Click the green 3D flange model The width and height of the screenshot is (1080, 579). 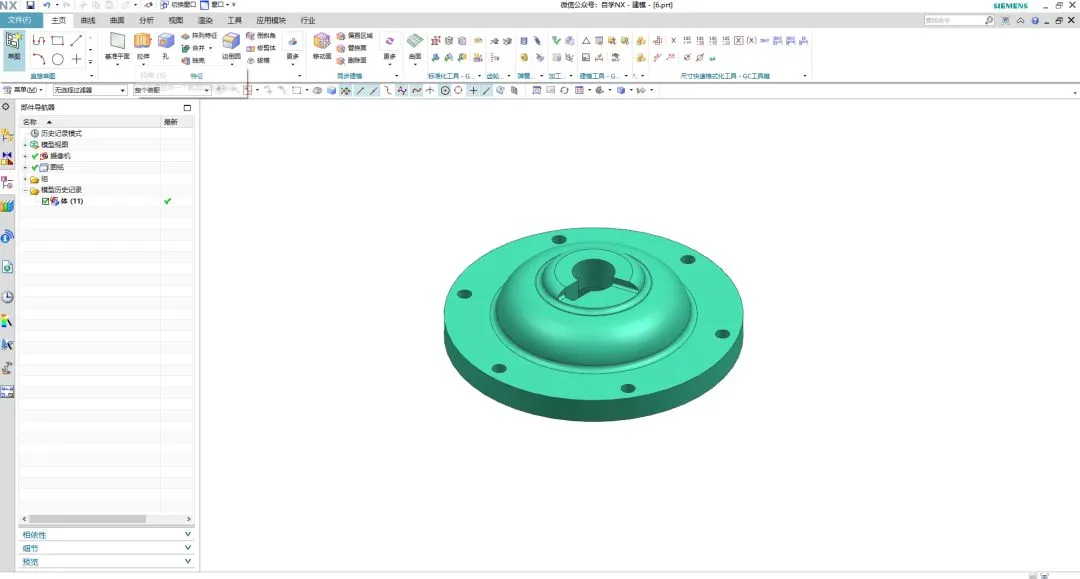[x=593, y=324]
